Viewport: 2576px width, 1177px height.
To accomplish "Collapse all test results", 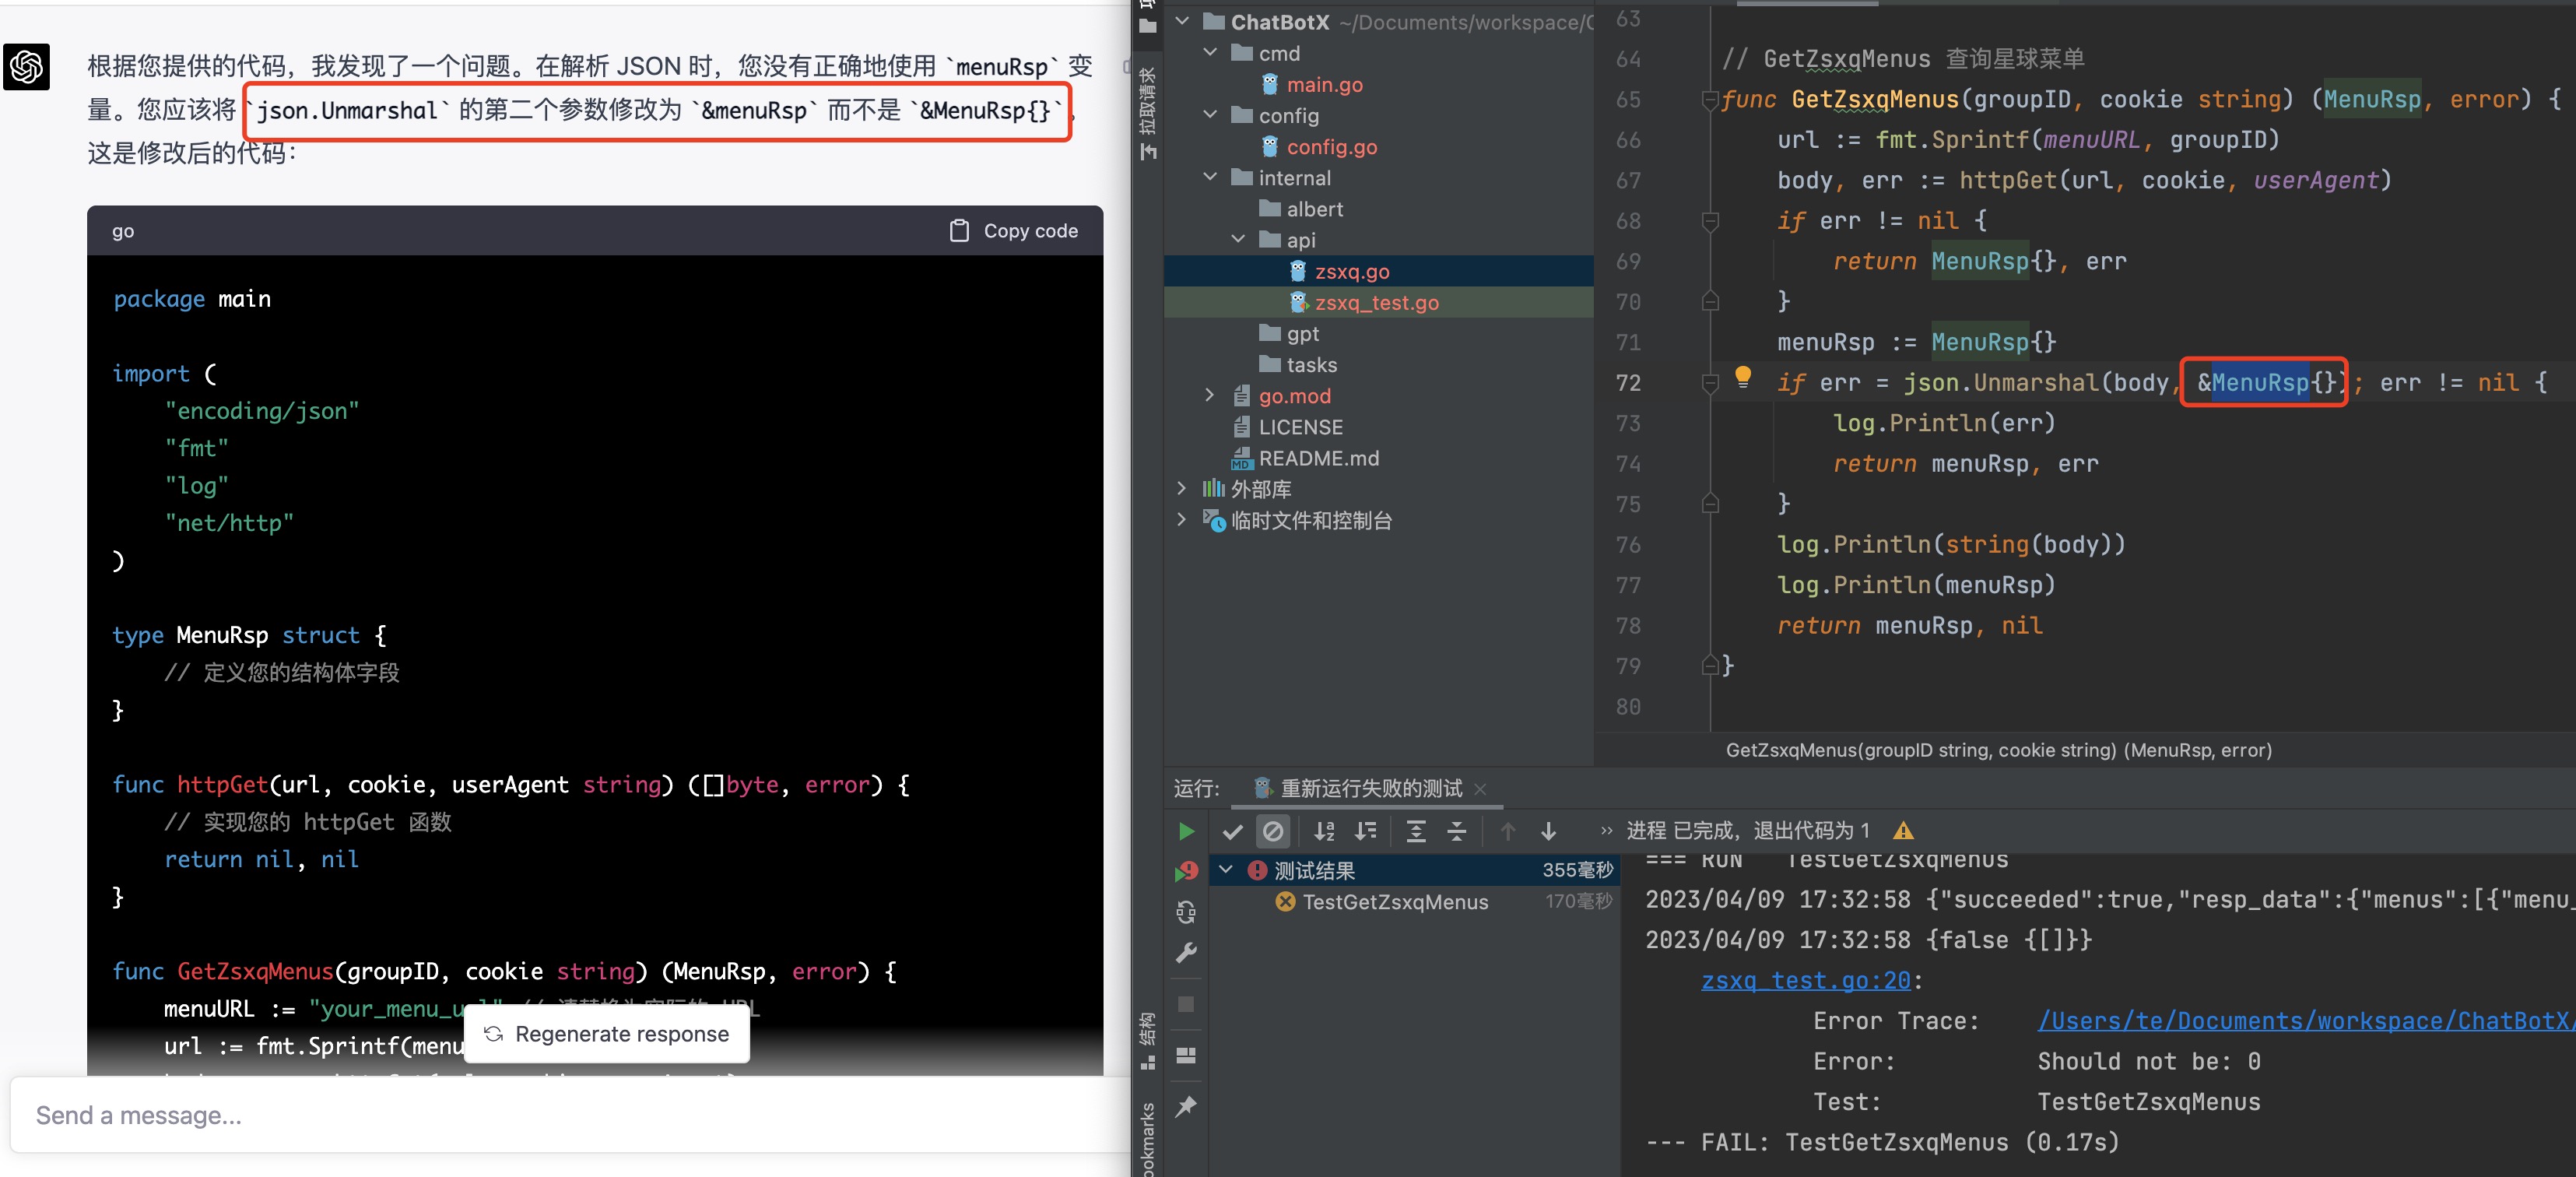I will tap(1457, 831).
